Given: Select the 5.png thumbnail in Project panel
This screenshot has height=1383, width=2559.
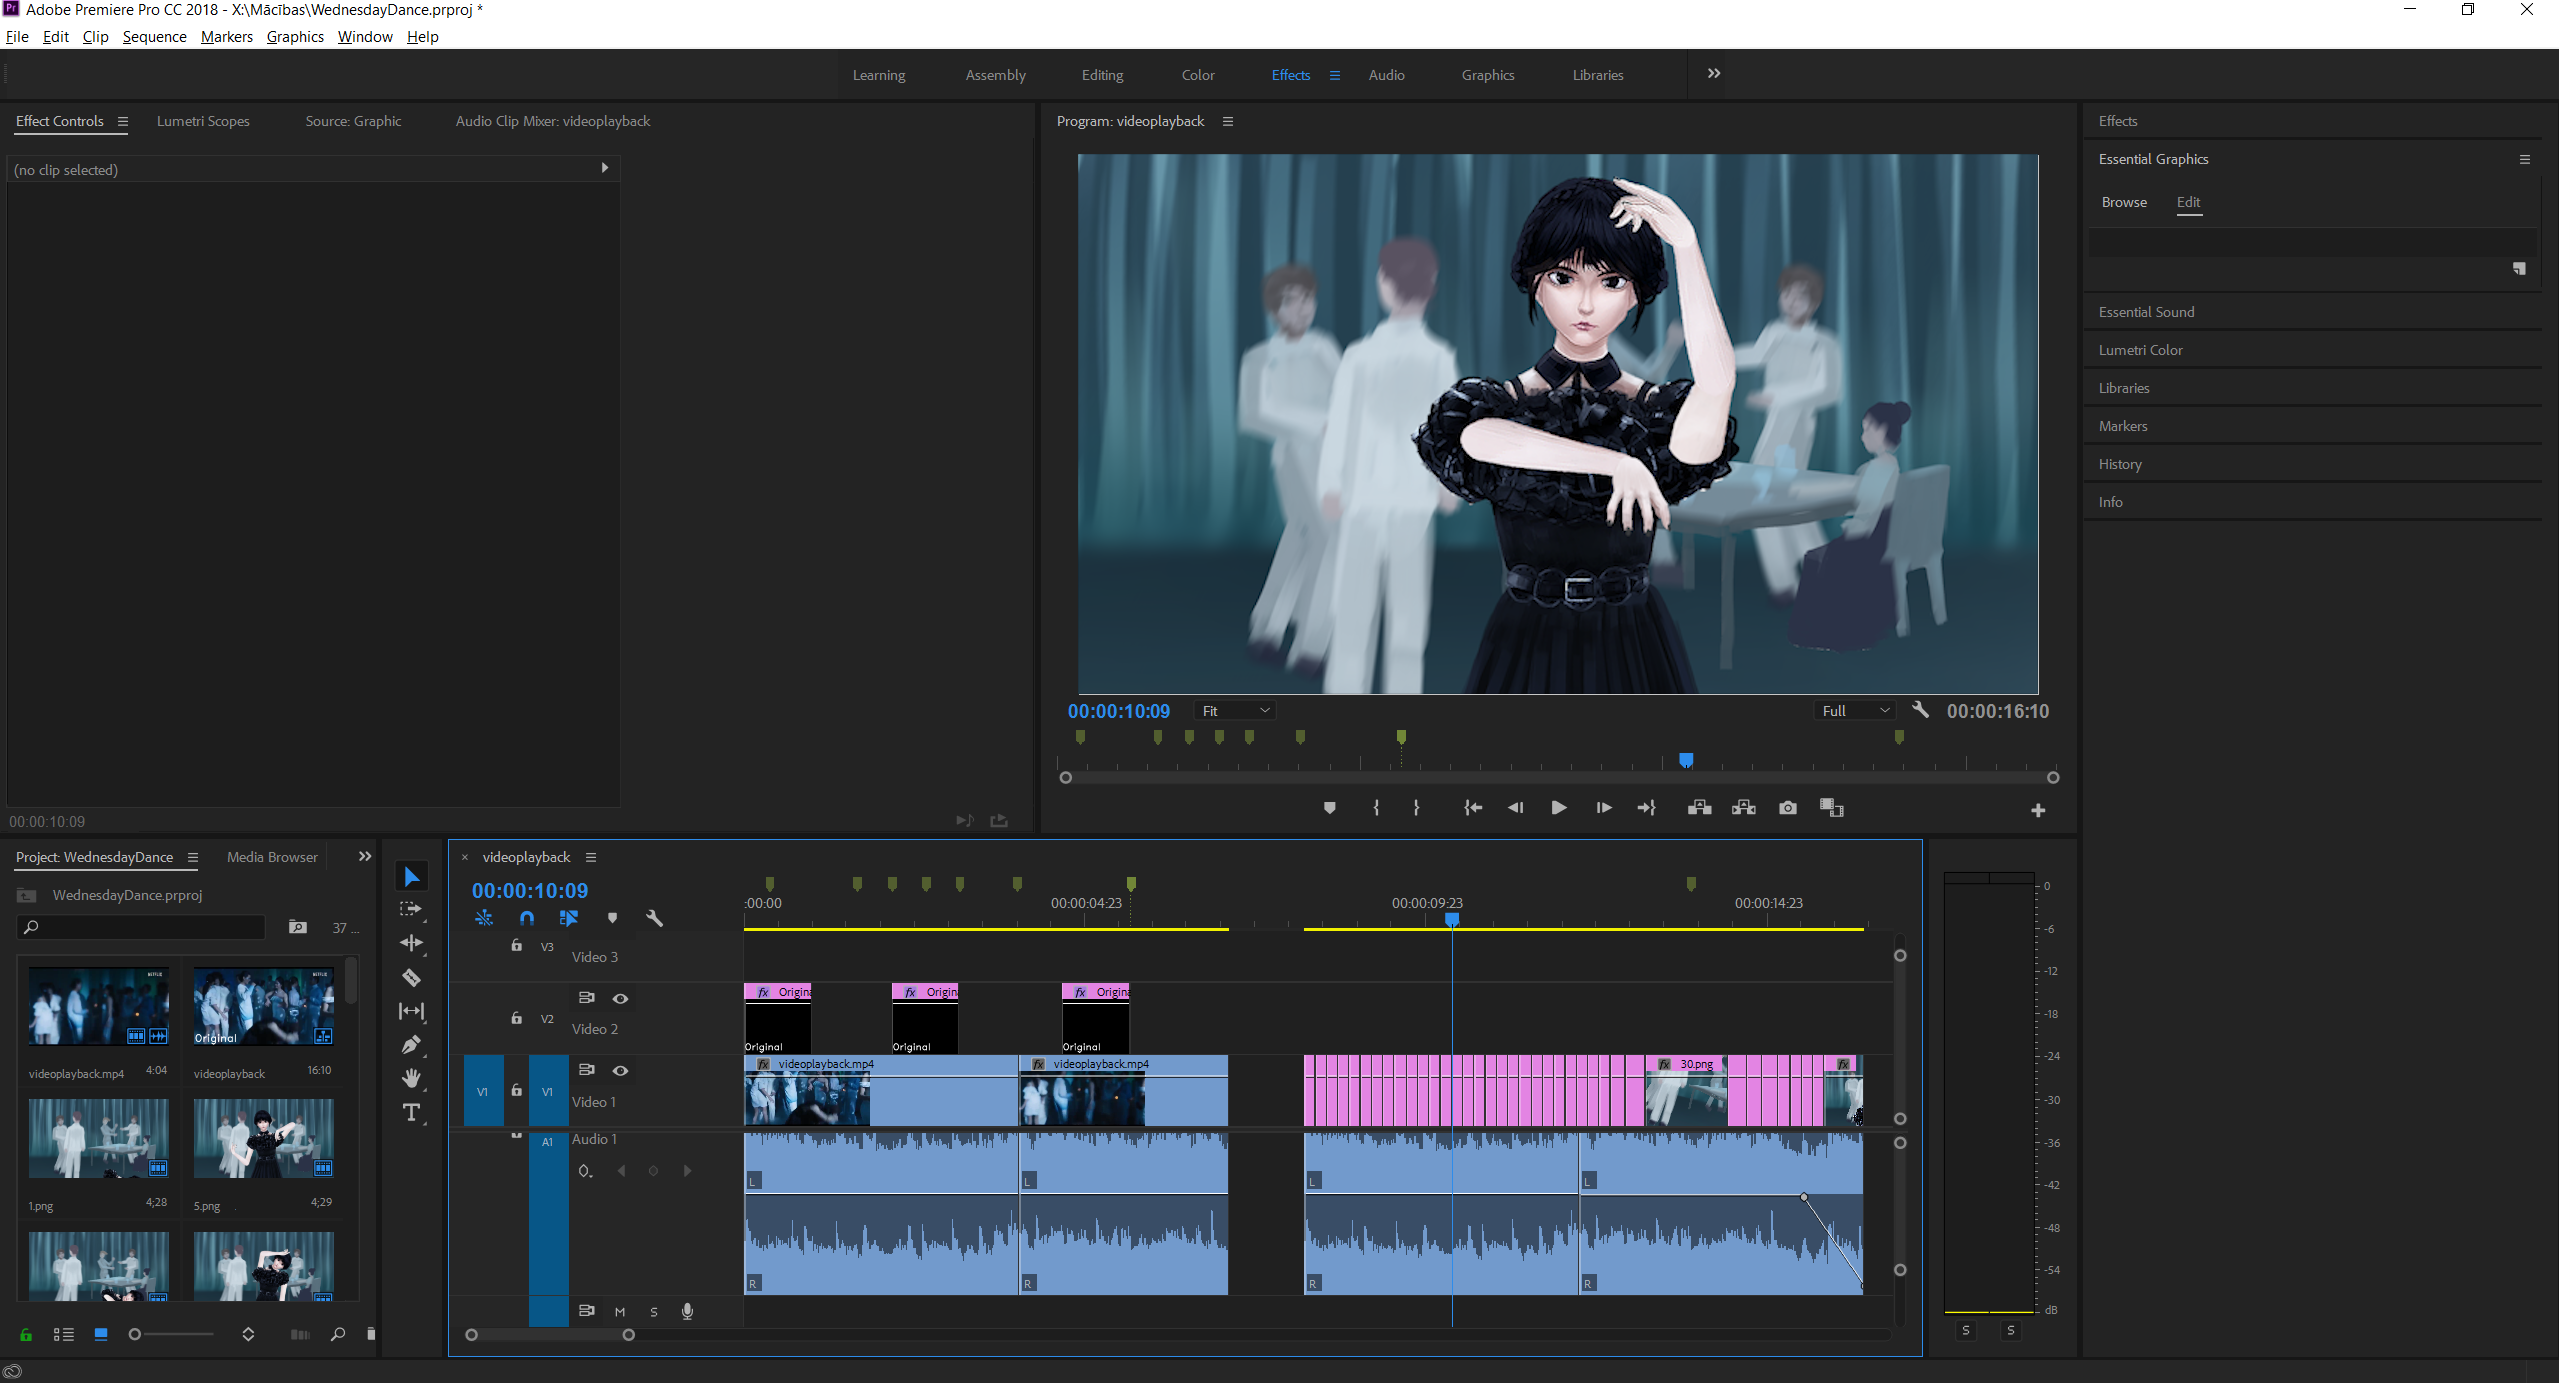Looking at the screenshot, I should click(263, 1138).
